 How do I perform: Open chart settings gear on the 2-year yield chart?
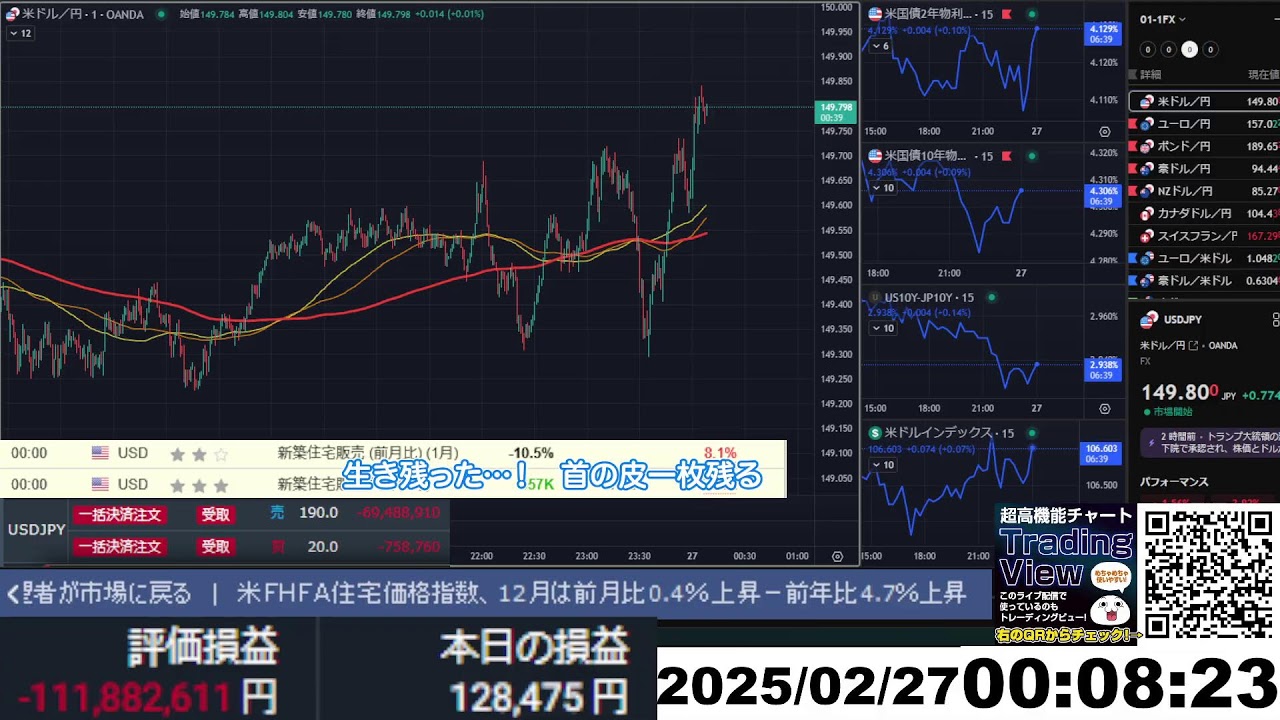point(1105,131)
